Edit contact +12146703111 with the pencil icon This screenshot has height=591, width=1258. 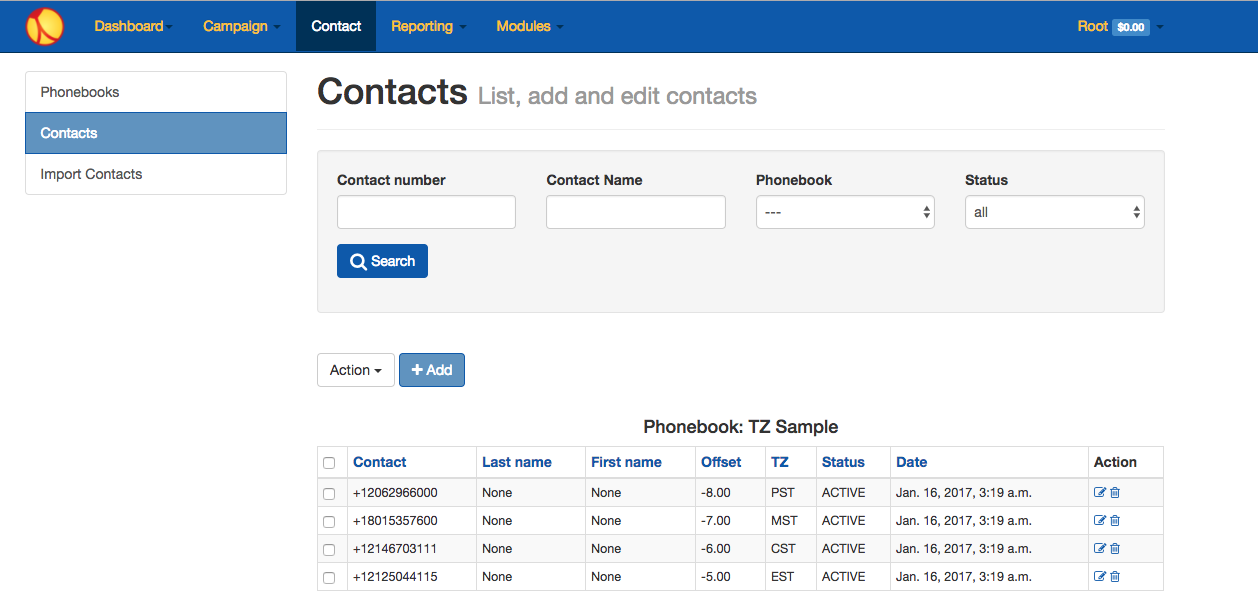click(x=1100, y=549)
